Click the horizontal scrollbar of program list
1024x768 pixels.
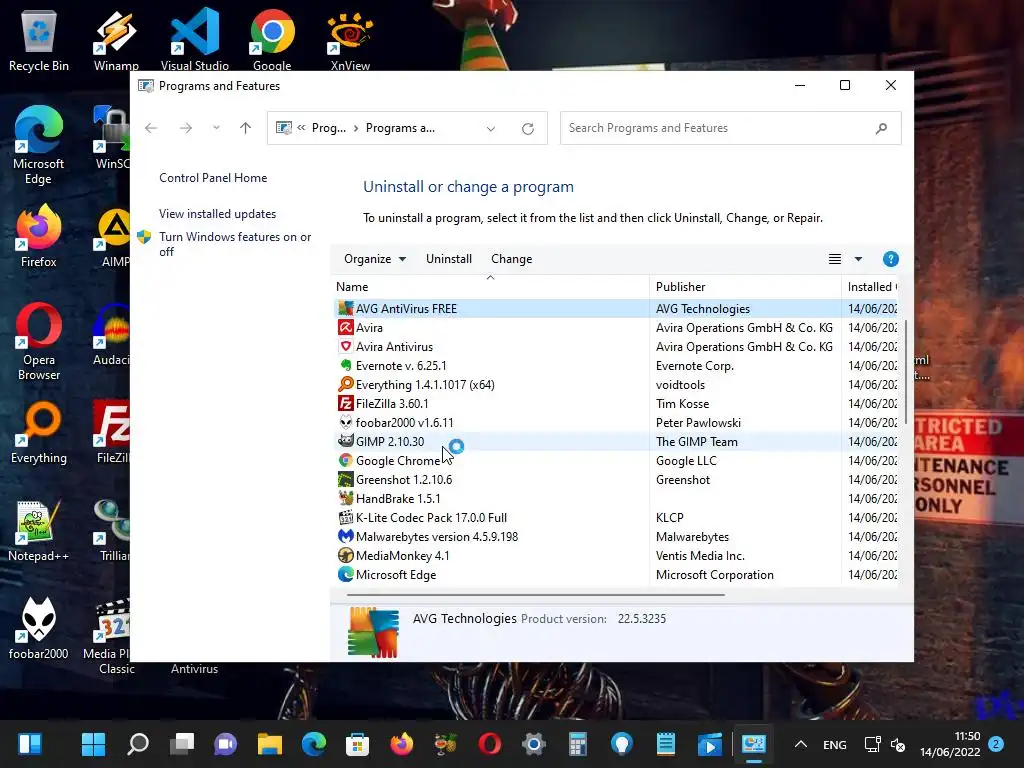click(536, 595)
